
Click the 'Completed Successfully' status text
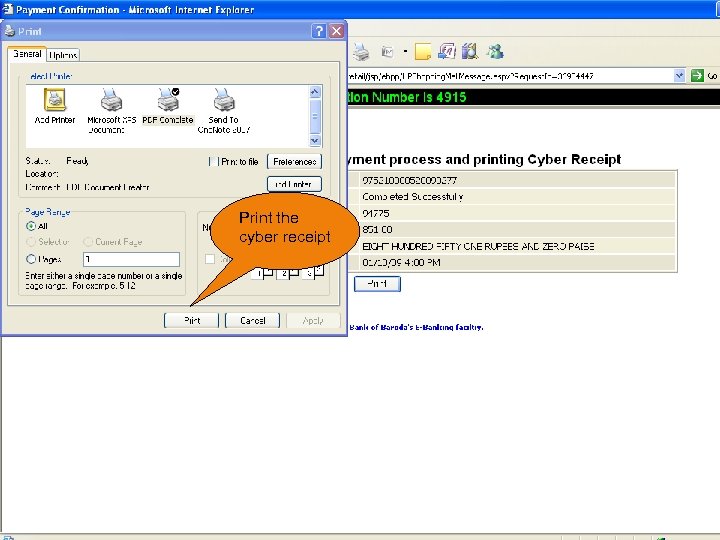tap(412, 197)
